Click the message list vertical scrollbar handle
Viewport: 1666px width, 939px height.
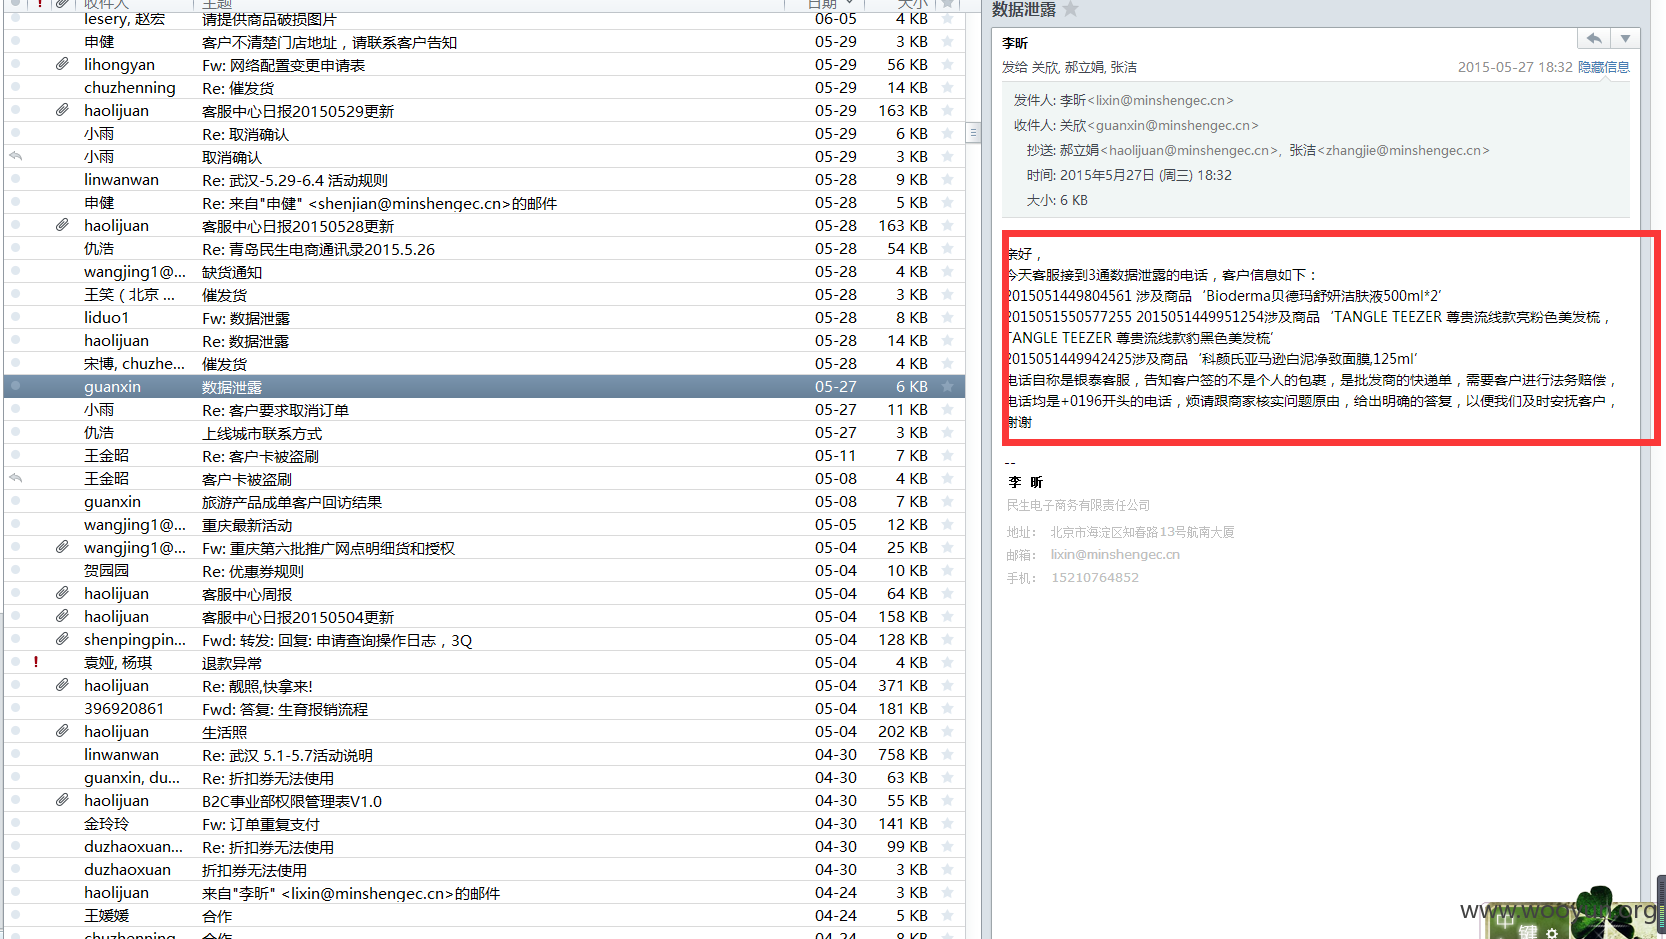(973, 132)
